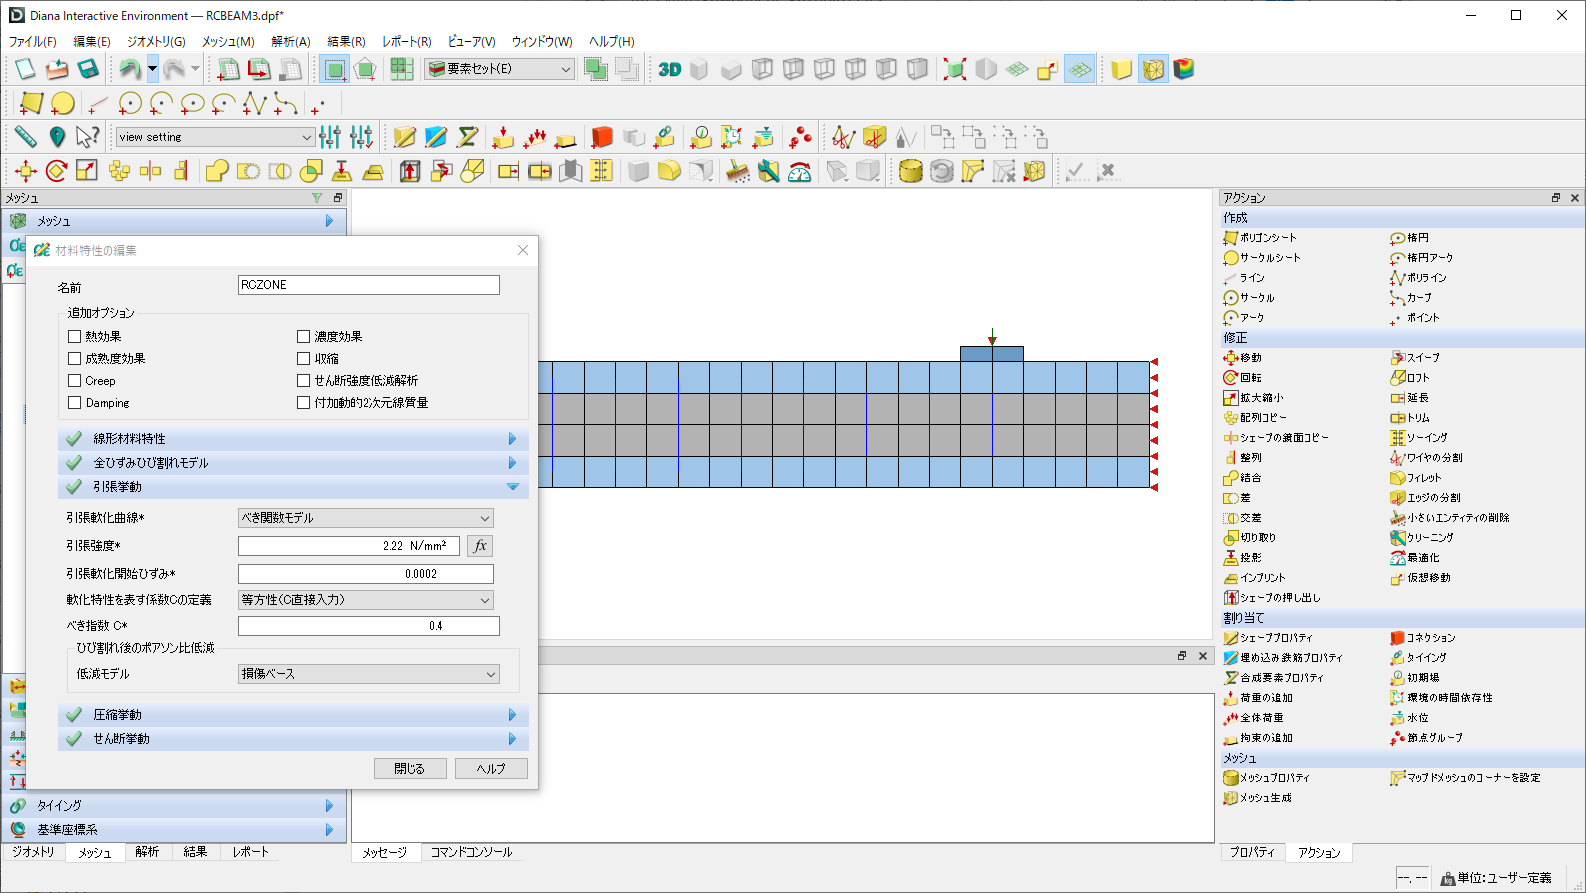Enable the 熱効果 checkbox
The image size is (1586, 893).
coord(75,337)
